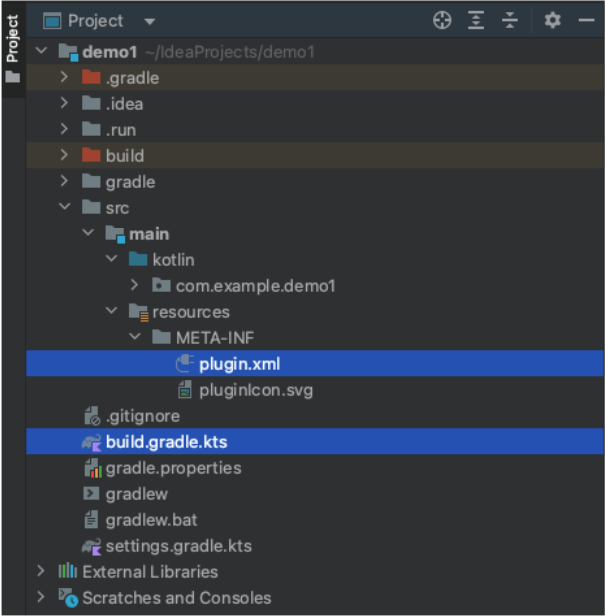
Task: Collapse the src folder
Action: pyautogui.click(x=64, y=207)
